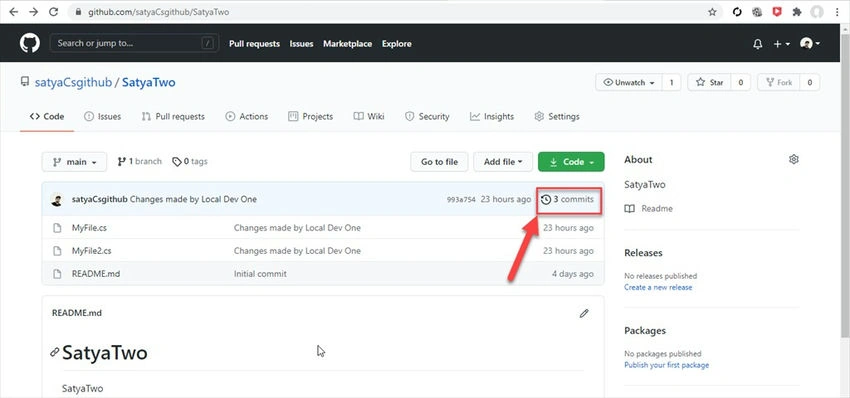Open the Unwatch dropdown

point(629,82)
